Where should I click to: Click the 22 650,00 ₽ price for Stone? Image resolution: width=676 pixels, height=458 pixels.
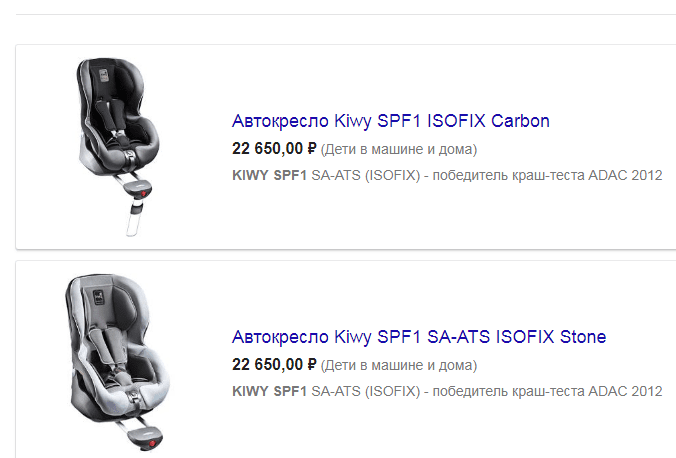point(273,364)
